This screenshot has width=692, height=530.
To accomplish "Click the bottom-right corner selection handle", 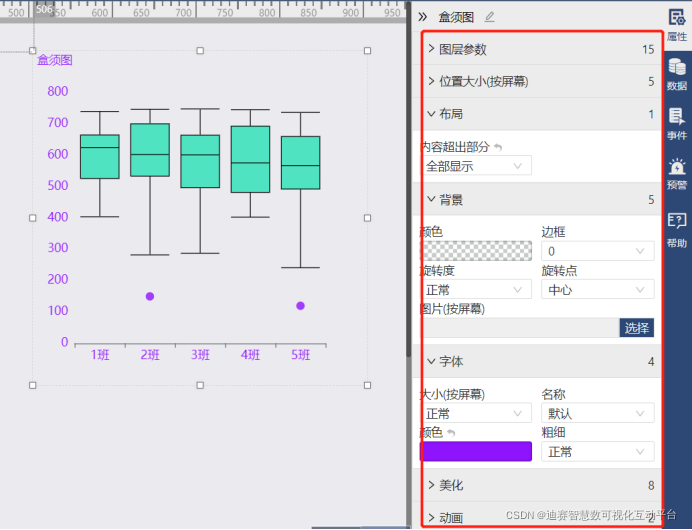I will pyautogui.click(x=367, y=385).
